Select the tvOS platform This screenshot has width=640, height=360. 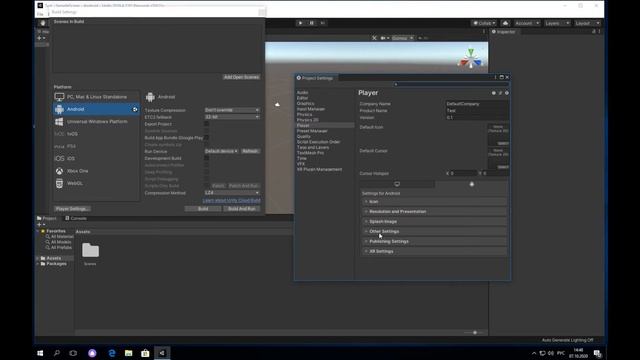click(96, 134)
